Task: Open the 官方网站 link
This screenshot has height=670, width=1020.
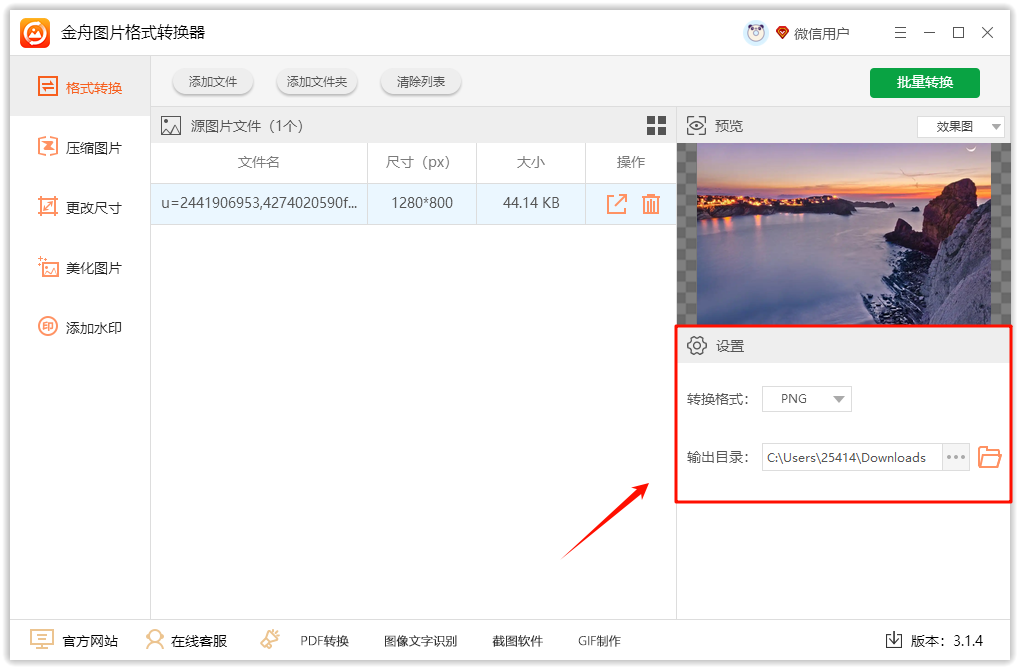Action: (x=90, y=641)
